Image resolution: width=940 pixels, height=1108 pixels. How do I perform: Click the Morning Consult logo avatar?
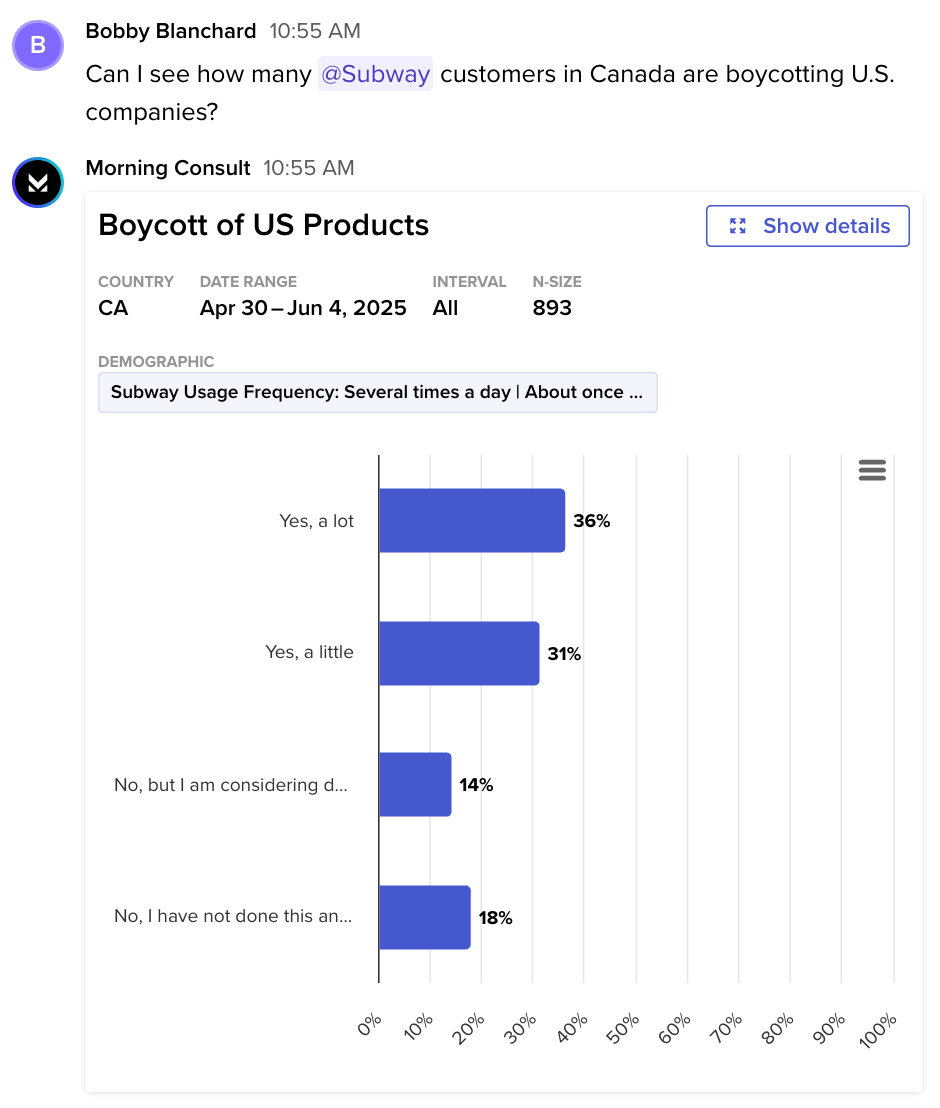point(38,182)
